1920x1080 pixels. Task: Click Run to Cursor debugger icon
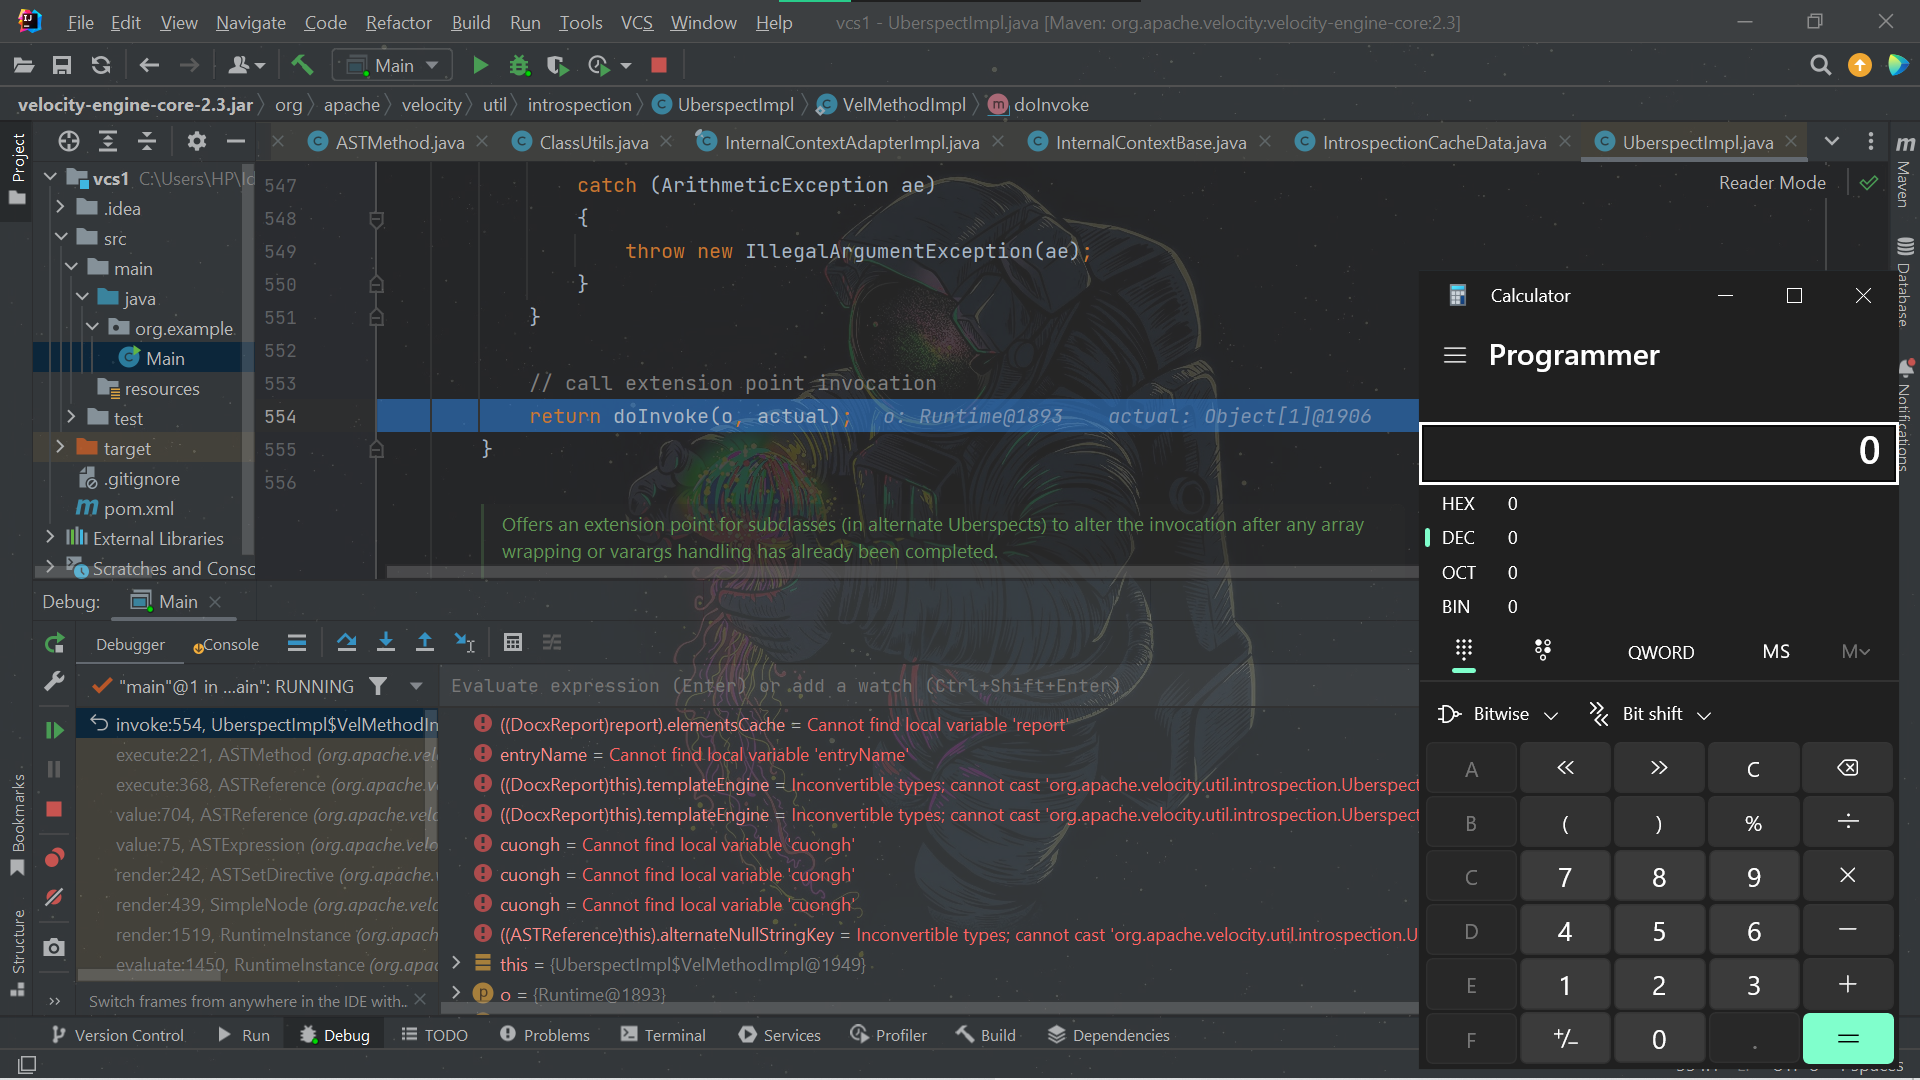pyautogui.click(x=465, y=643)
